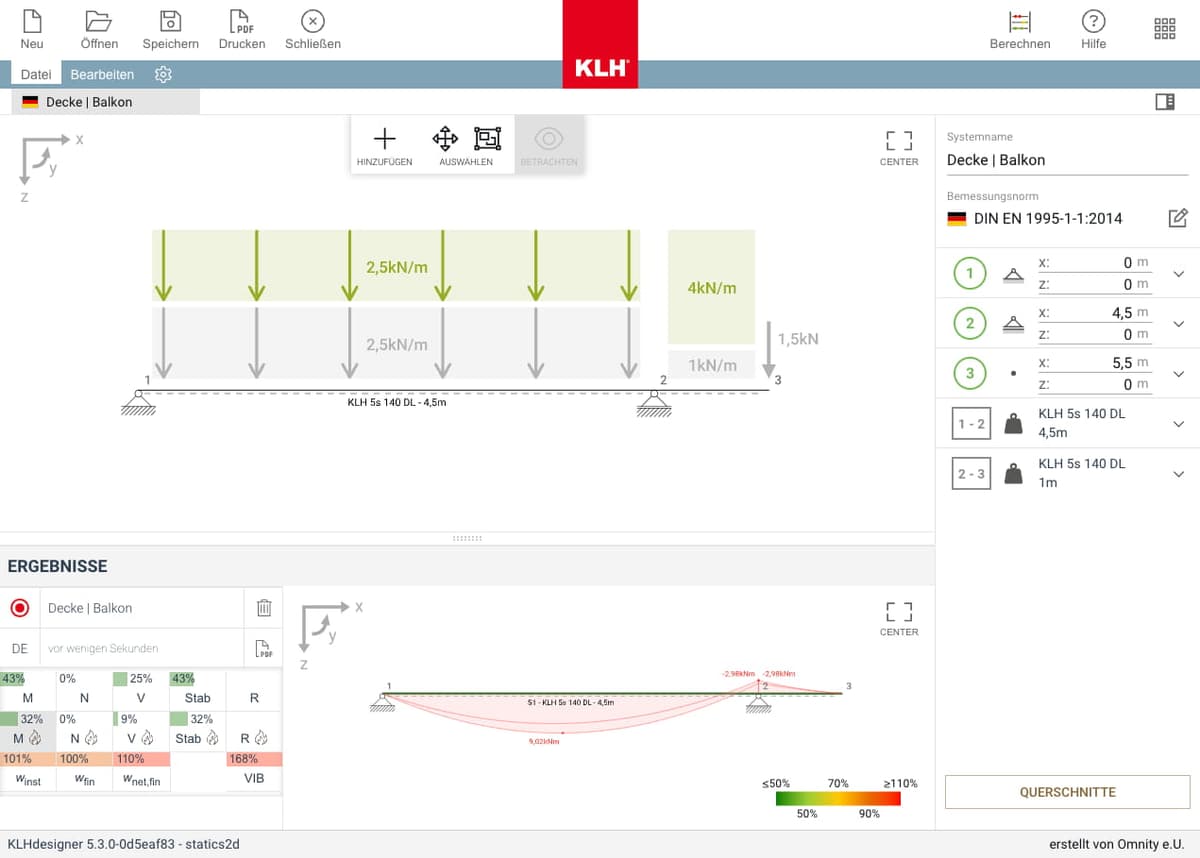Image resolution: width=1200 pixels, height=858 pixels.
Task: Delete results with the trash icon
Action: click(263, 607)
